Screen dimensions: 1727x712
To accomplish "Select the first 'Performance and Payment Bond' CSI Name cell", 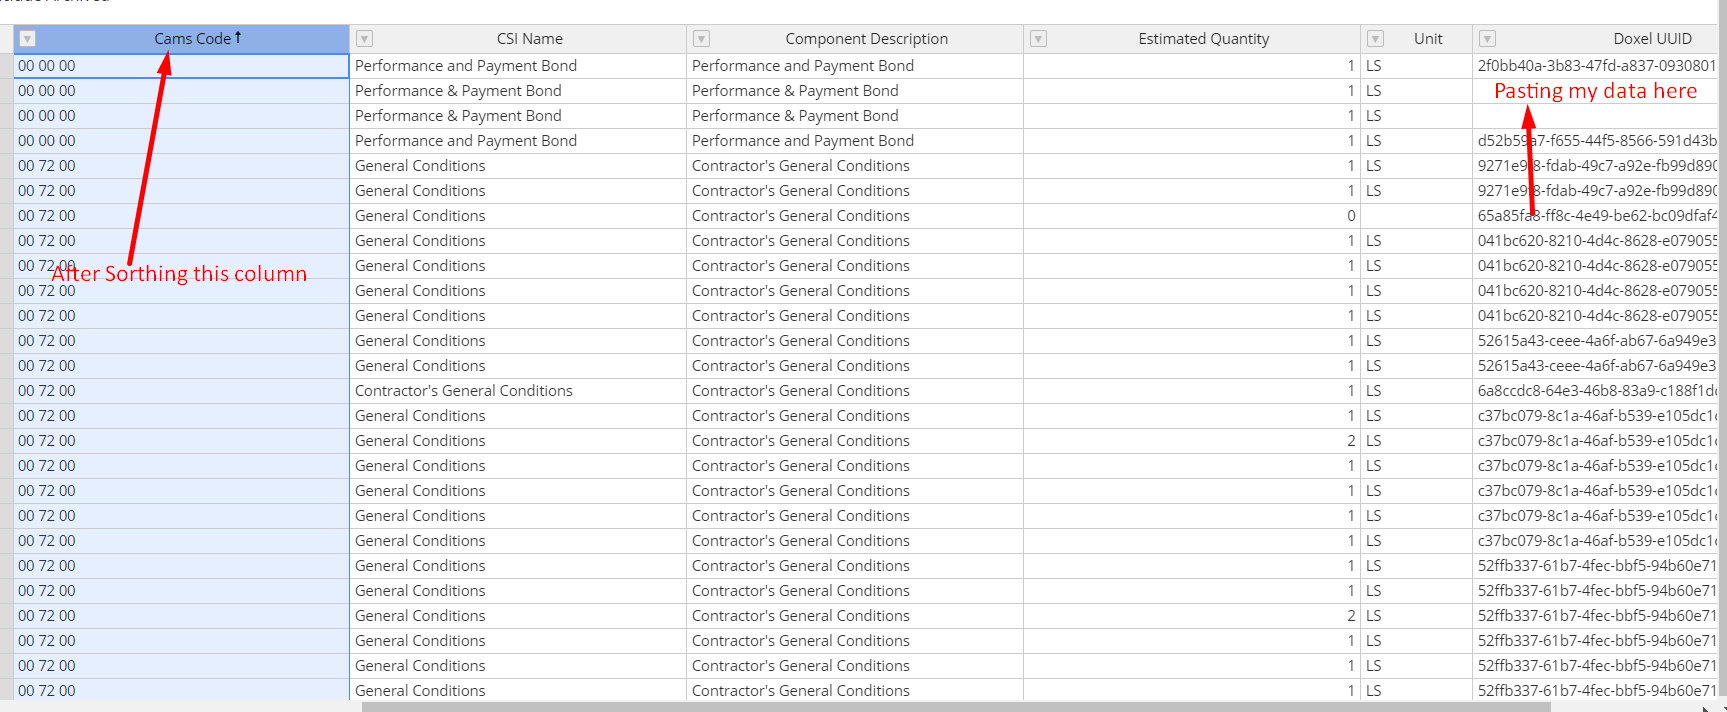I will 518,66.
